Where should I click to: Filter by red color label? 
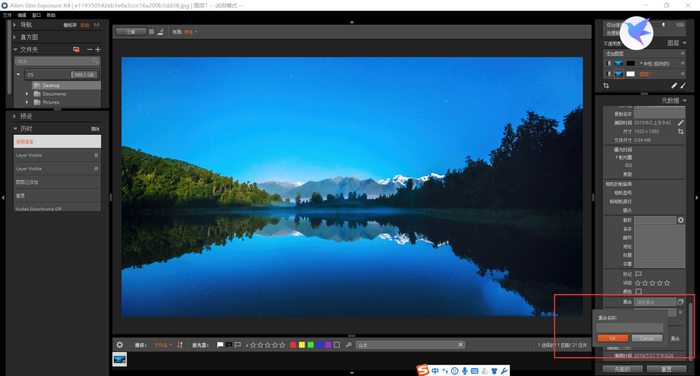coord(293,345)
